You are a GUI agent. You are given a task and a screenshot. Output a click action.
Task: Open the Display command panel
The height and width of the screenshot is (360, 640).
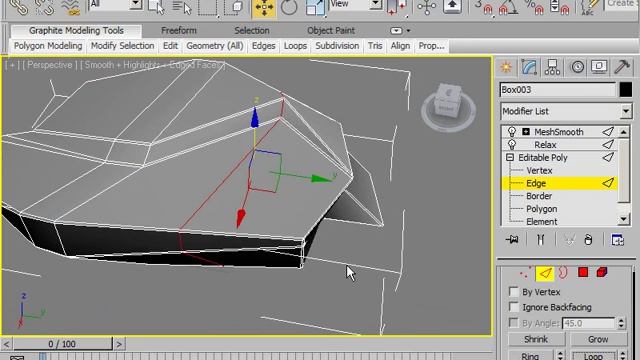tap(599, 67)
